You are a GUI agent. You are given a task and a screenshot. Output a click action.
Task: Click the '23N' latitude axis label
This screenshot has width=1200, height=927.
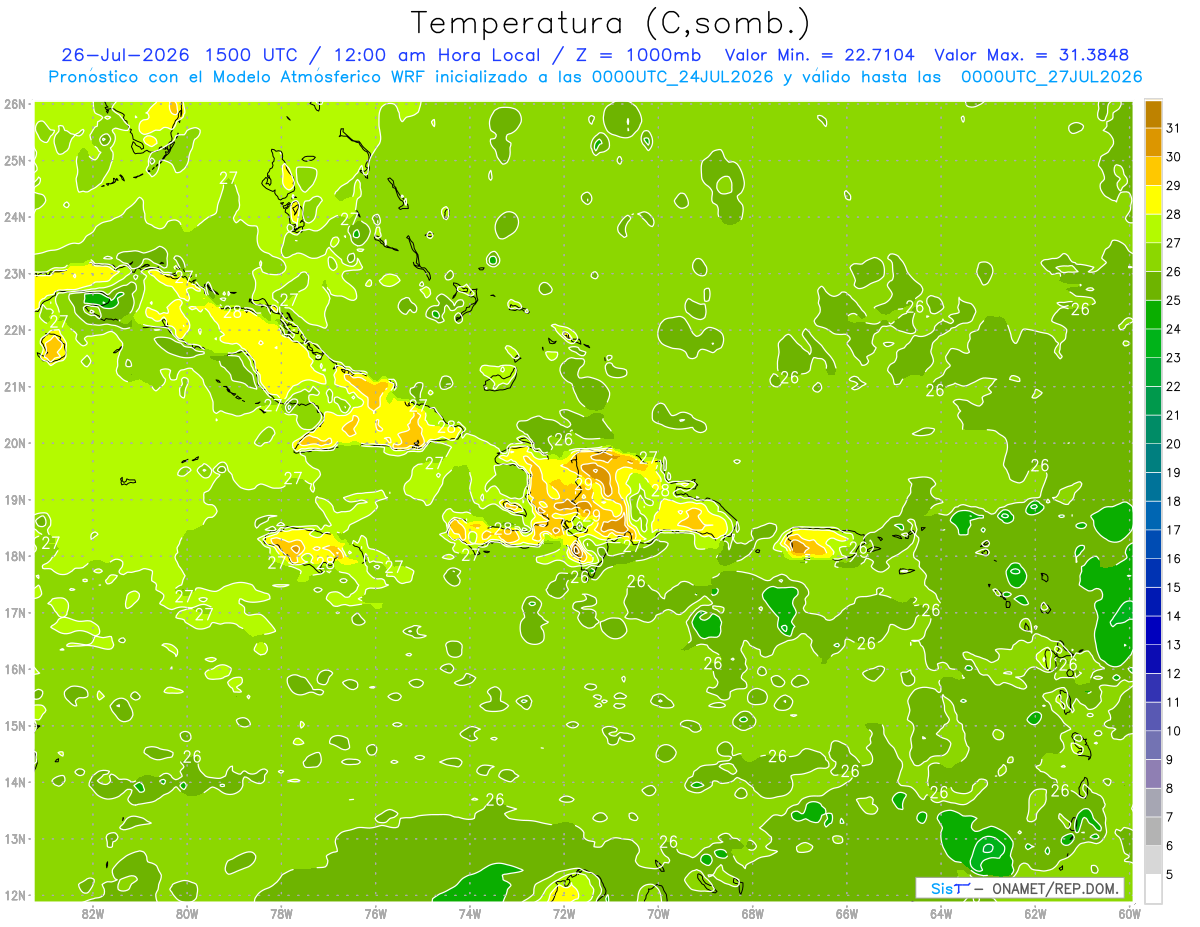[14, 273]
